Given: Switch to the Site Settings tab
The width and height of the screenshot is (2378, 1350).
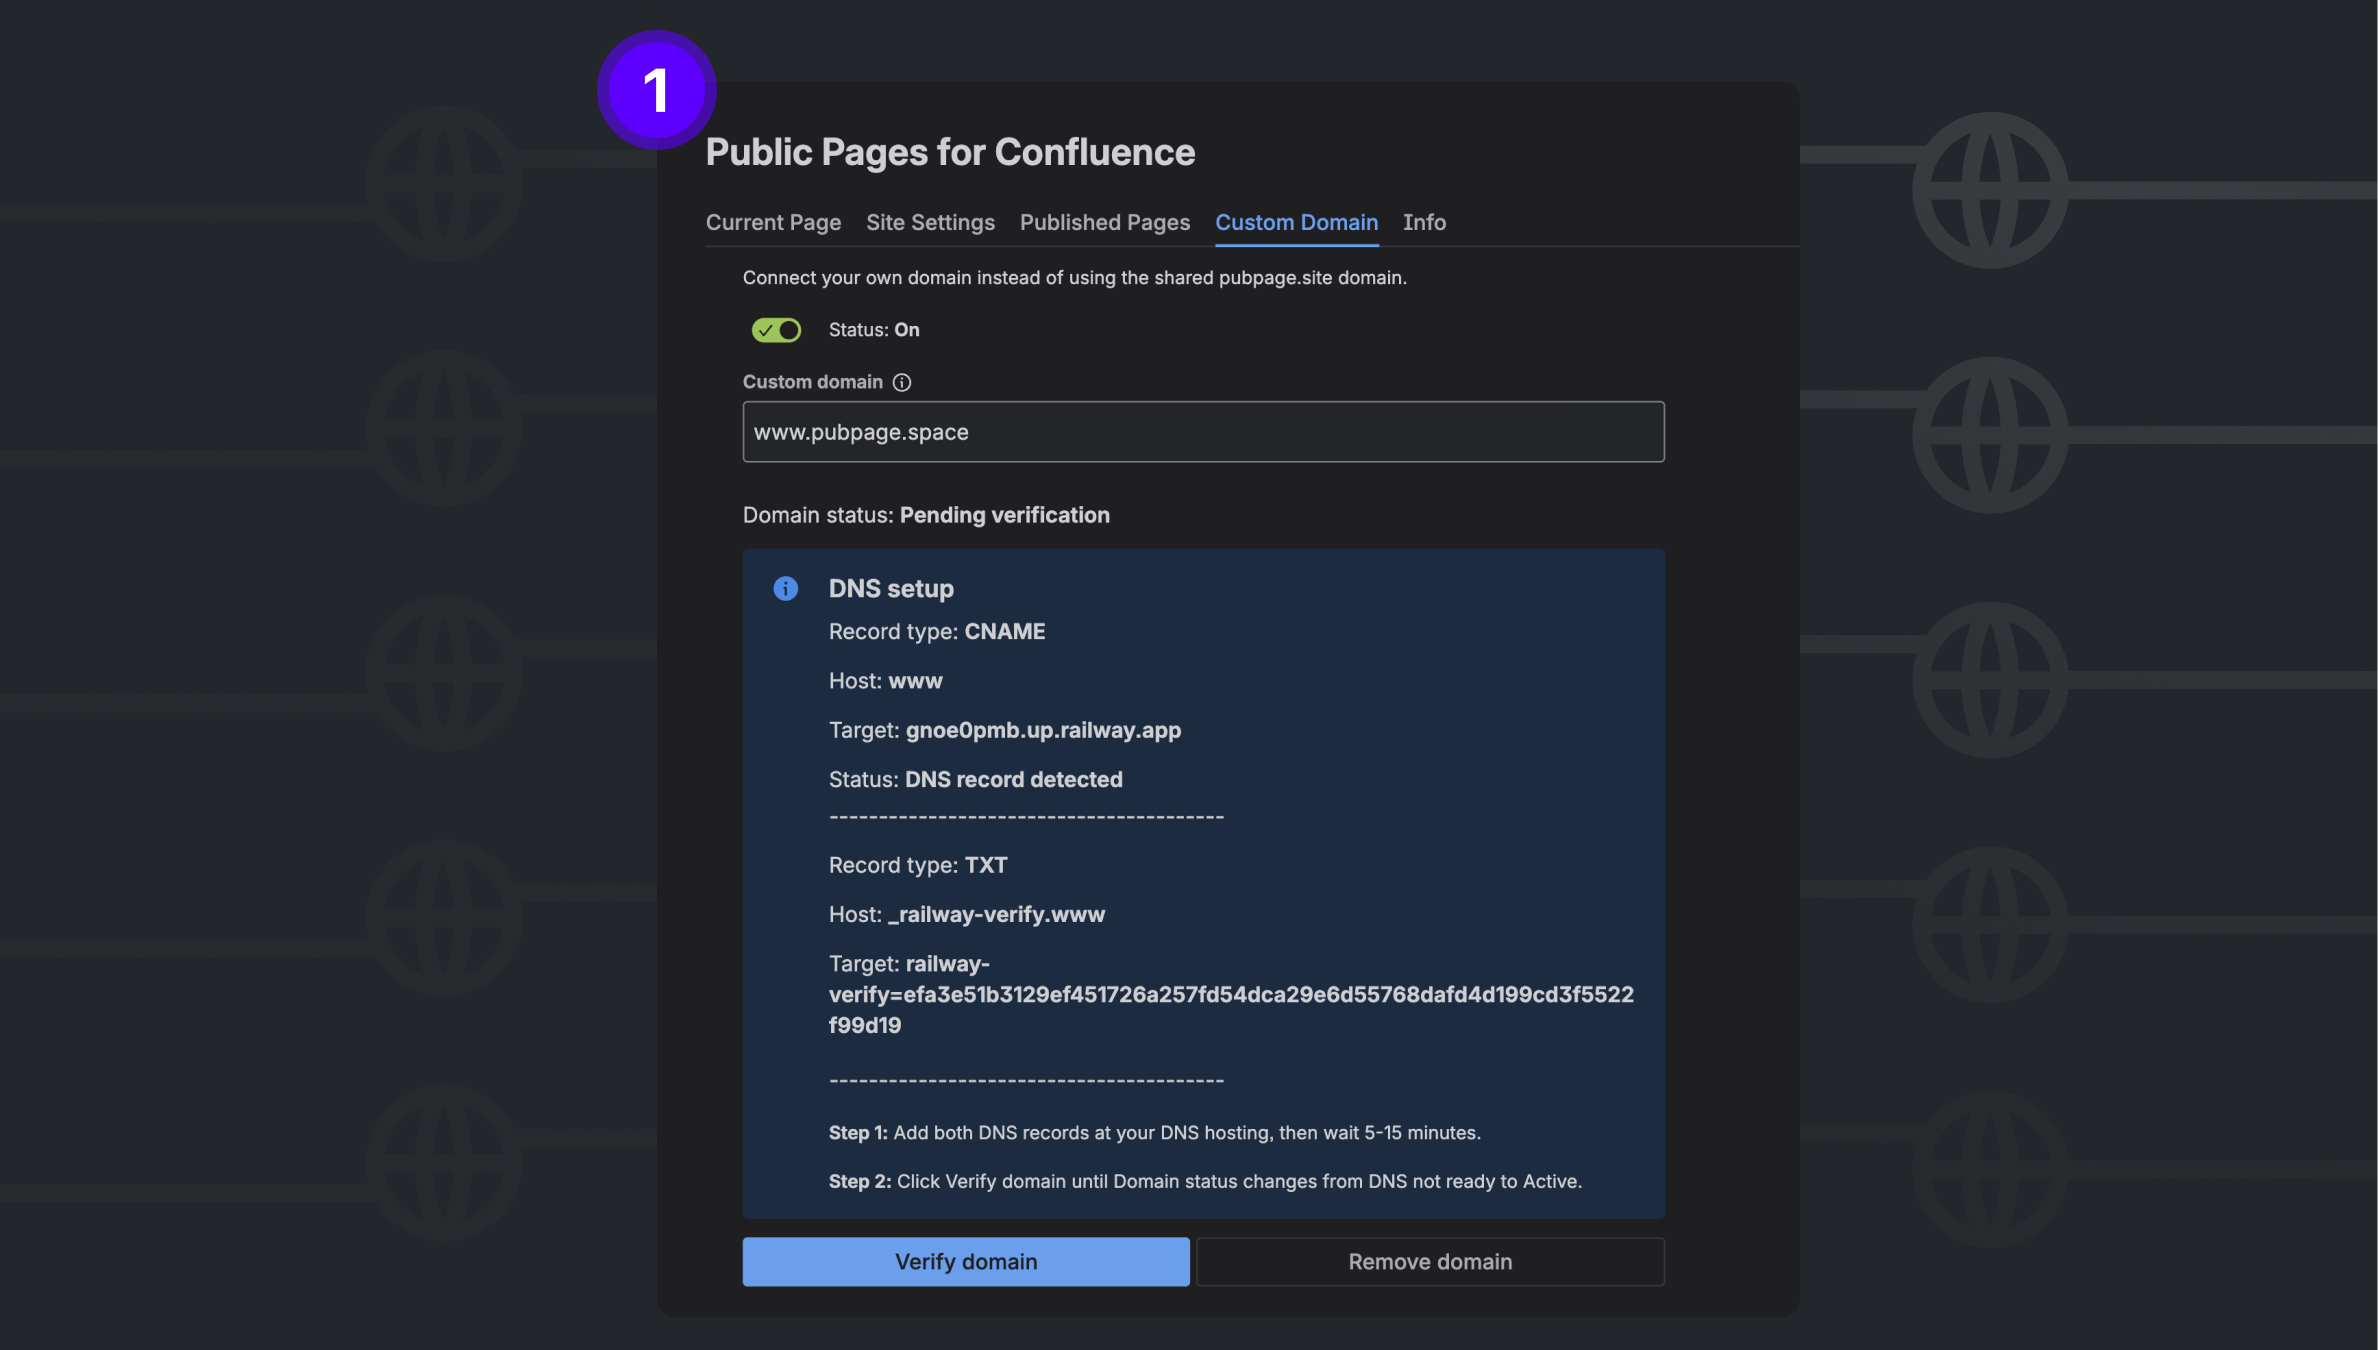Looking at the screenshot, I should coord(930,222).
